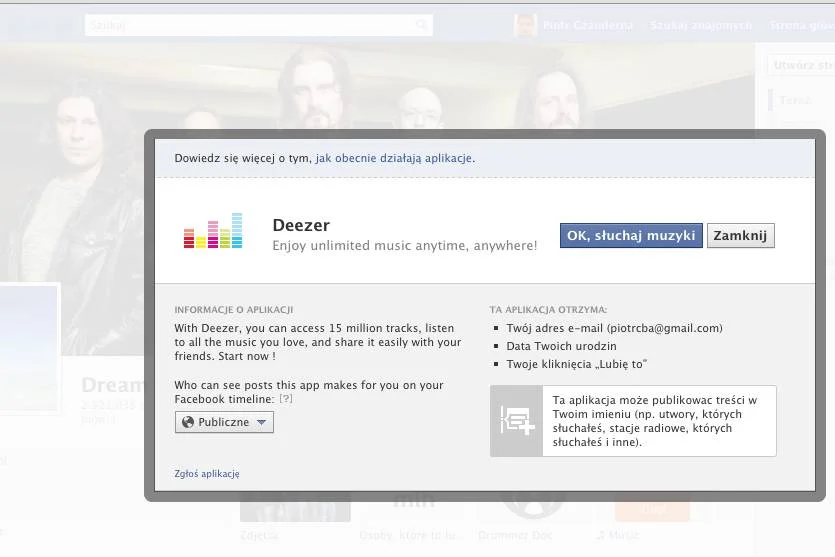This screenshot has width=835, height=557.
Task: Click the globe icon in the Publiczne selector
Action: (x=187, y=422)
